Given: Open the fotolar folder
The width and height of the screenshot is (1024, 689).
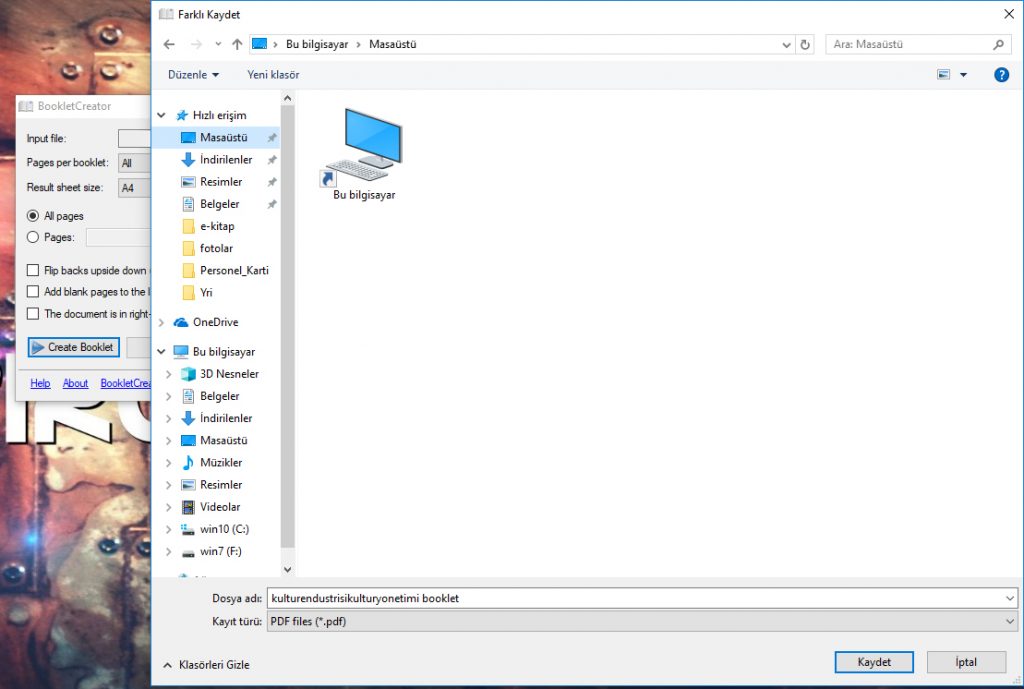Looking at the screenshot, I should (216, 248).
